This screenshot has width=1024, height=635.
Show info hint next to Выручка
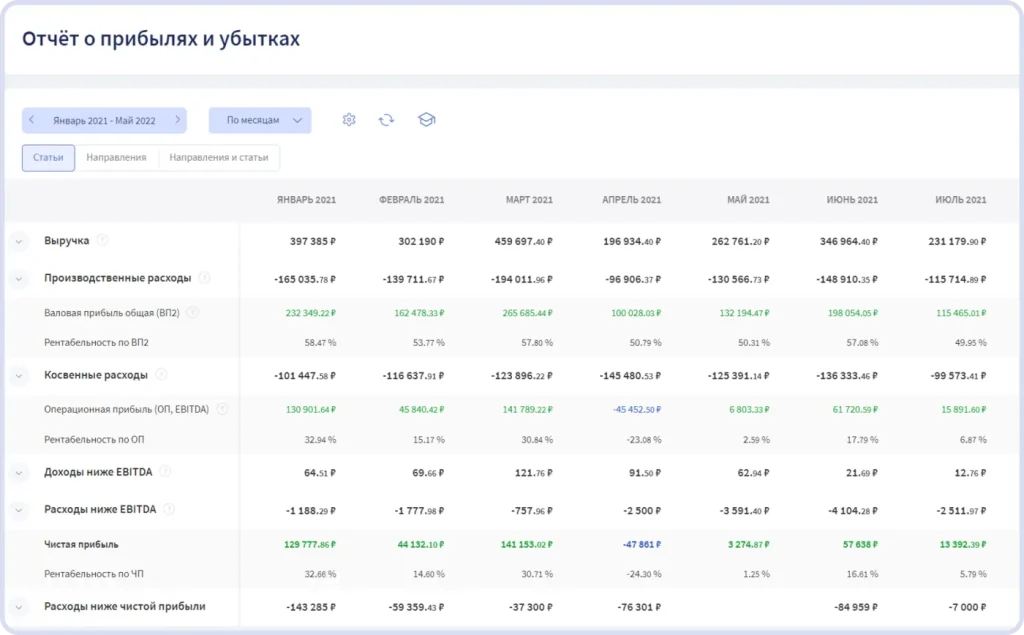coord(103,240)
